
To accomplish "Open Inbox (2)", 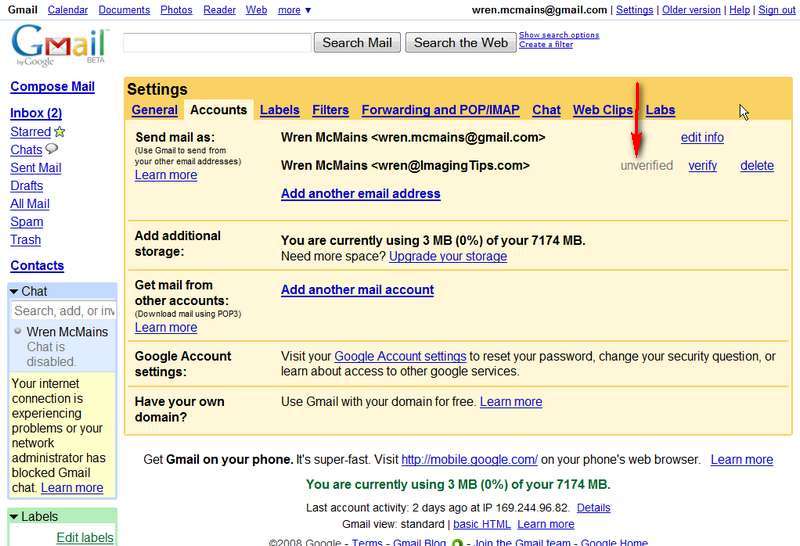I will pos(36,113).
